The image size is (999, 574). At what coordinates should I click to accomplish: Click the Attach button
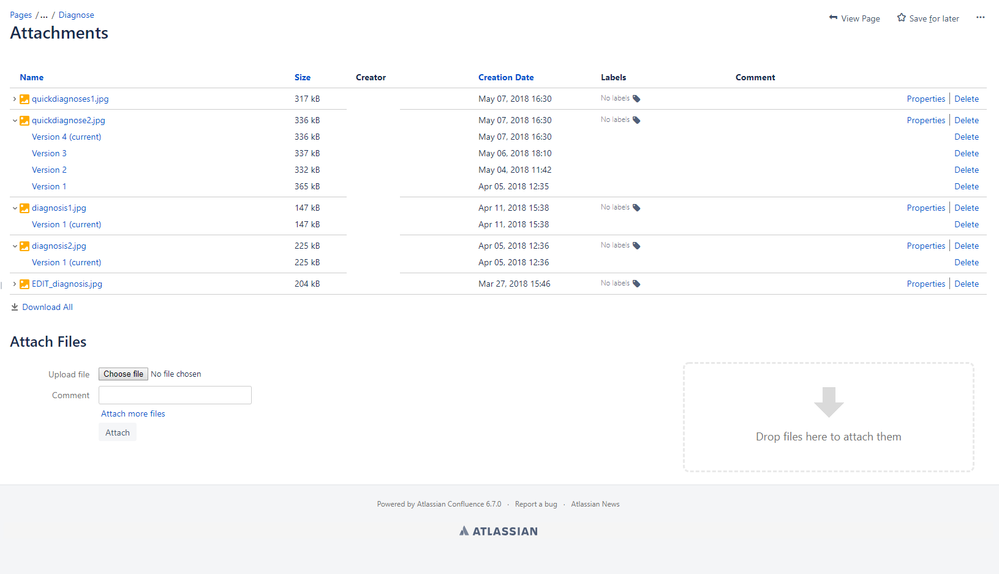coord(117,433)
